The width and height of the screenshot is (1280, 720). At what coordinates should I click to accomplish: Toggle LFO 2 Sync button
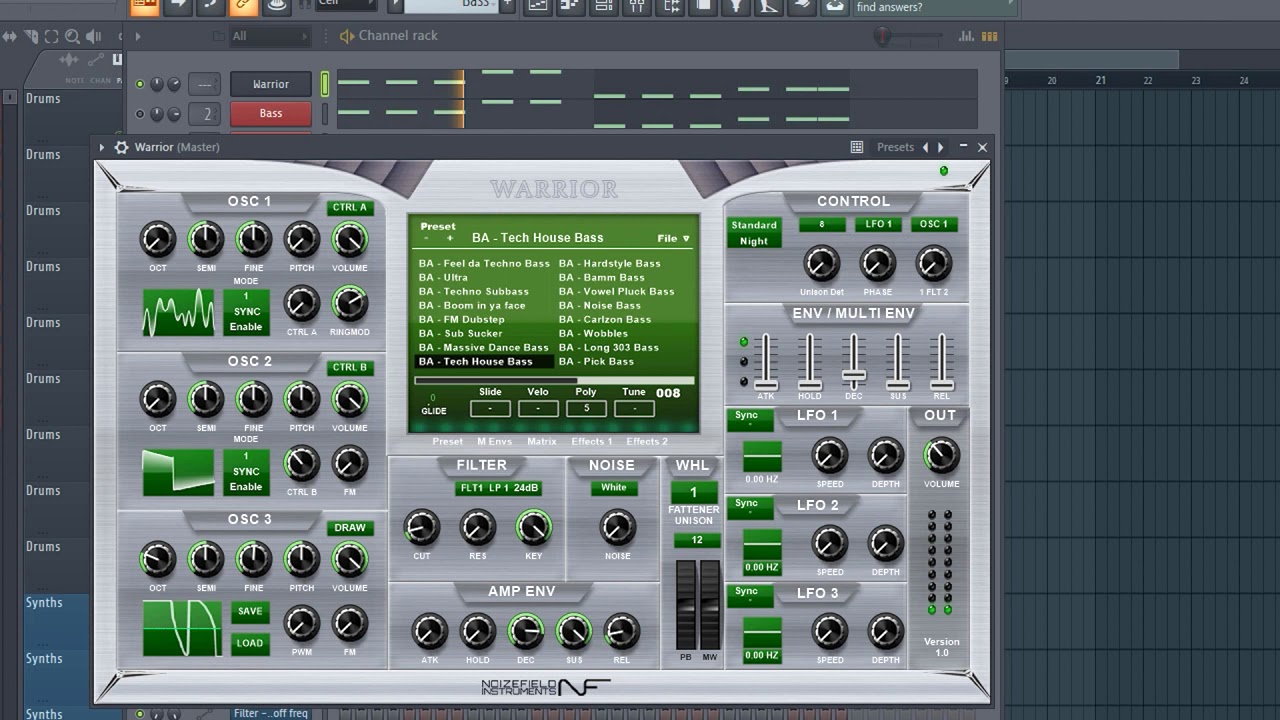(x=750, y=507)
